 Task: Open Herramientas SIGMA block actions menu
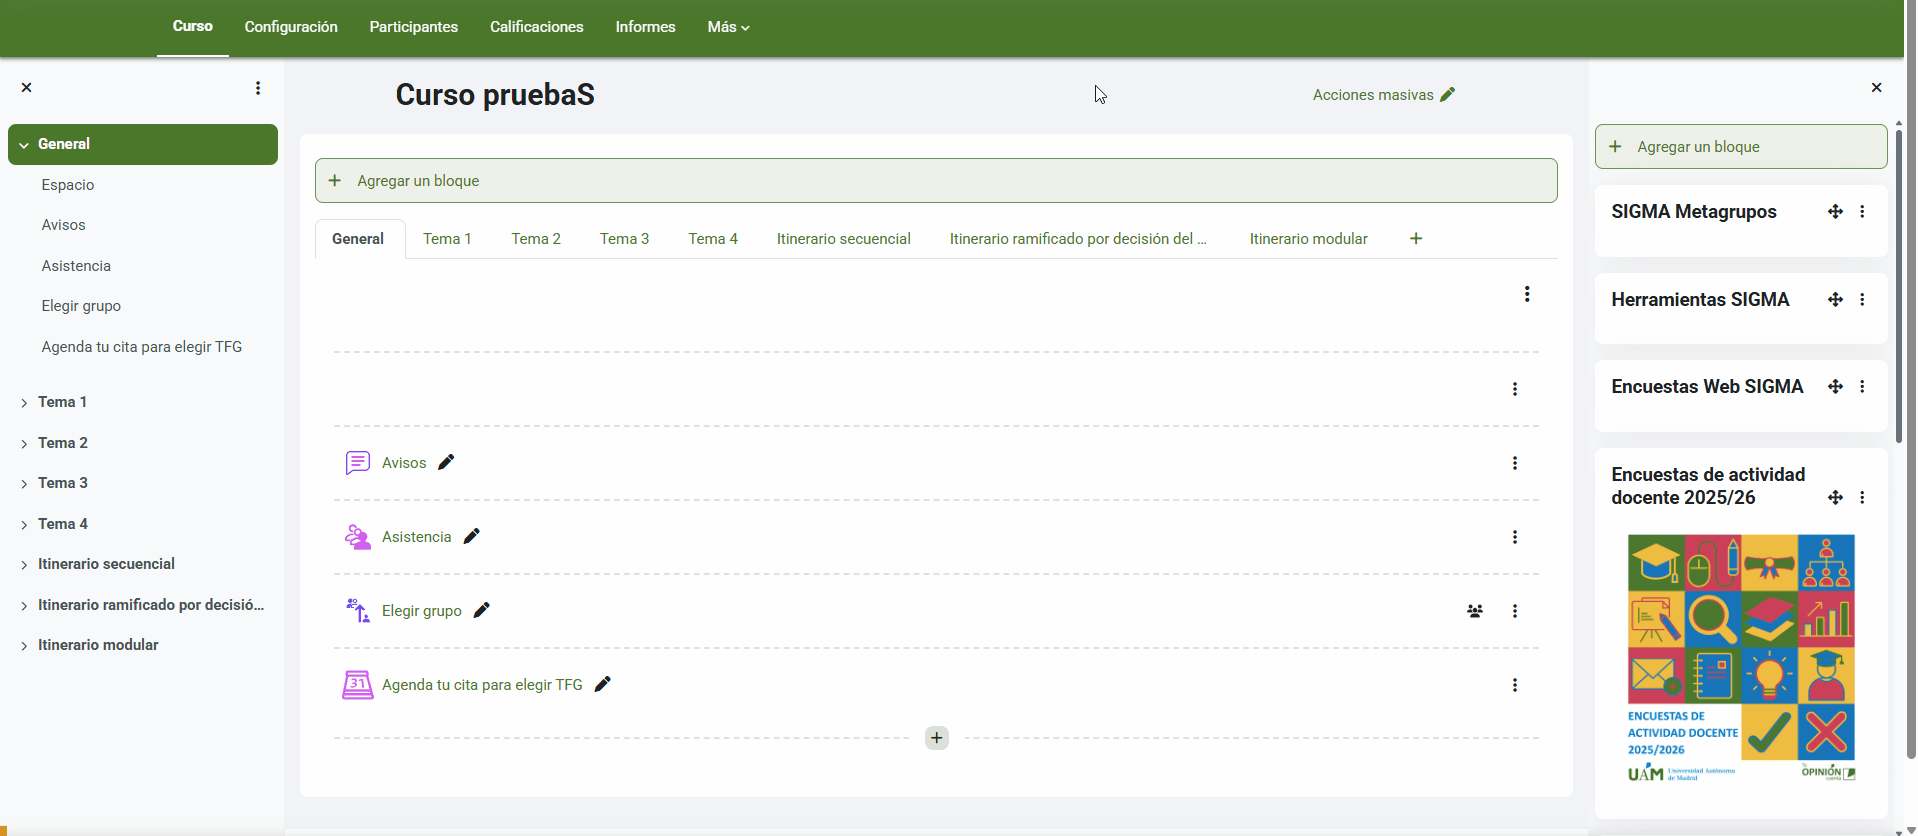pyautogui.click(x=1862, y=300)
